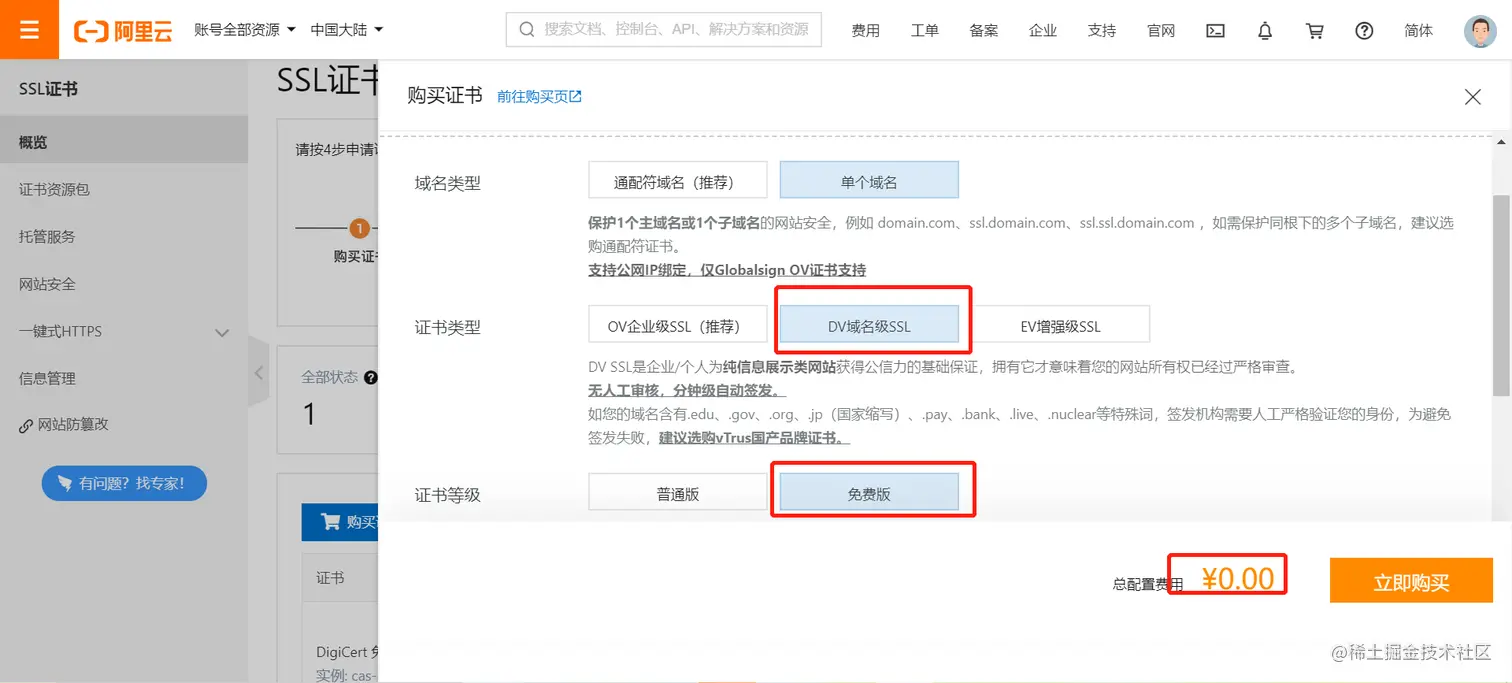Click the purchase panel vertical scrollbar
The width and height of the screenshot is (1512, 683).
pos(1501,295)
